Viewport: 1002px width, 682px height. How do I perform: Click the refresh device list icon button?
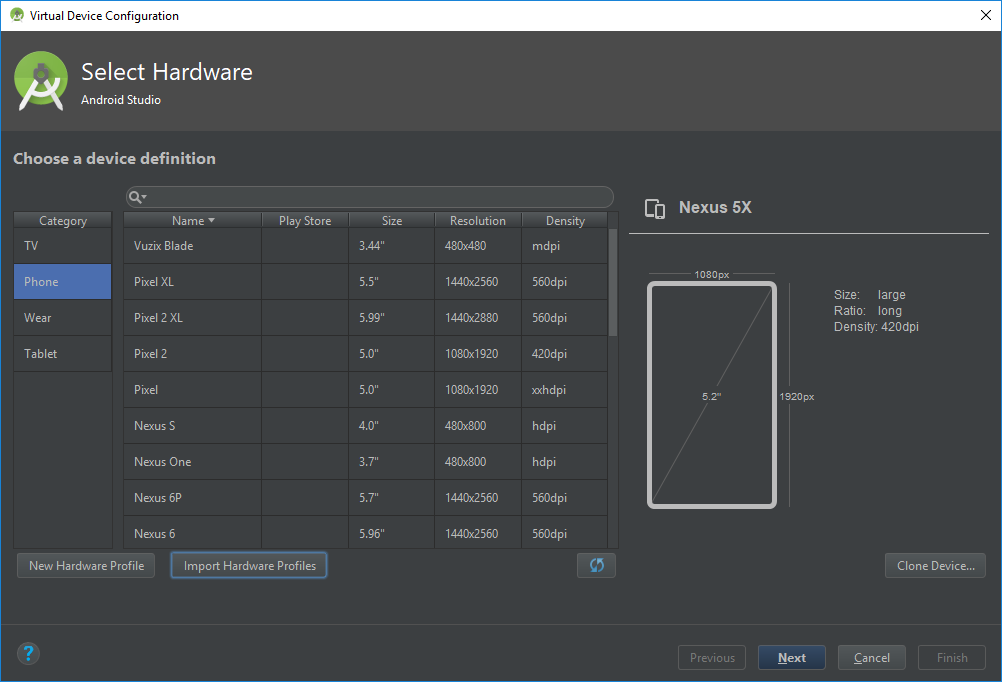click(596, 565)
